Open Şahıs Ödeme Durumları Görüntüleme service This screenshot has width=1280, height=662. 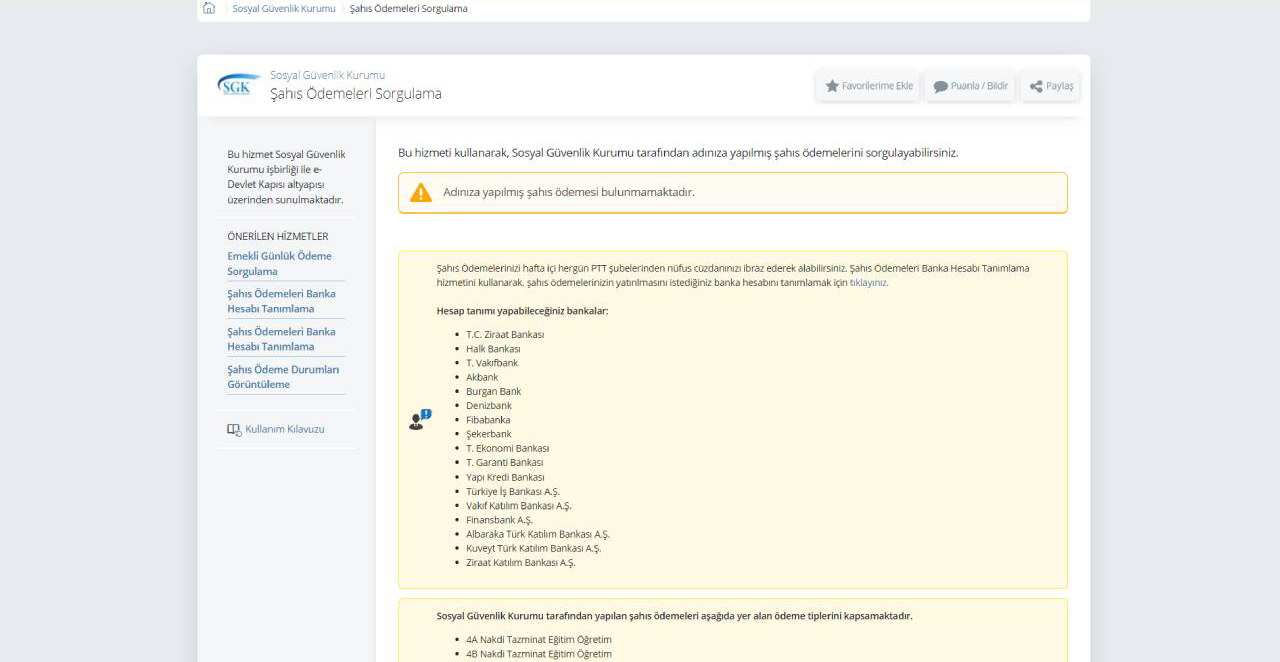point(283,377)
